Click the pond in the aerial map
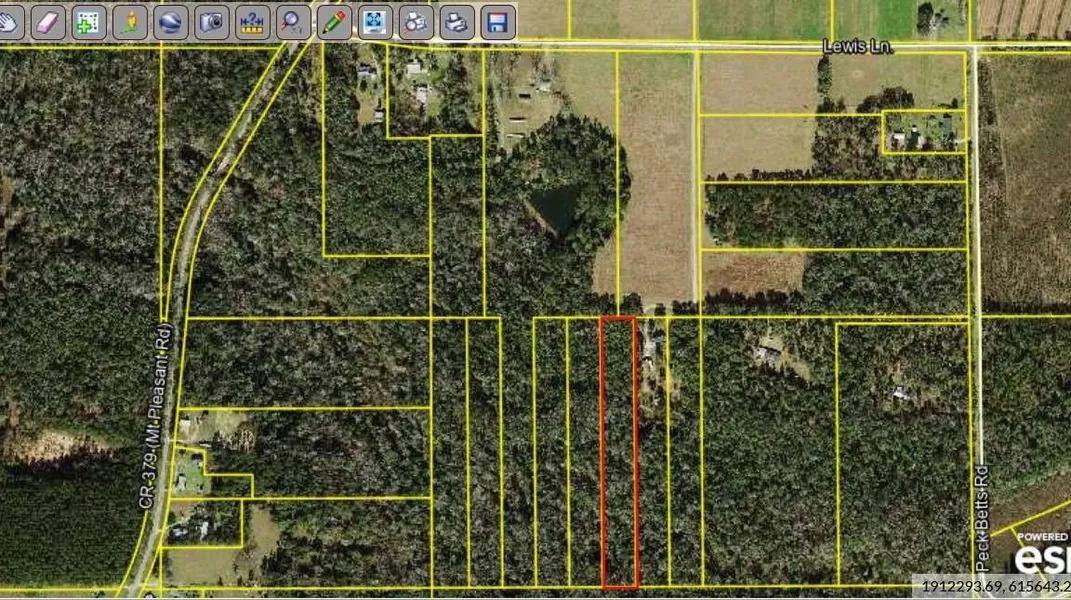The width and height of the screenshot is (1071, 600). tap(553, 209)
